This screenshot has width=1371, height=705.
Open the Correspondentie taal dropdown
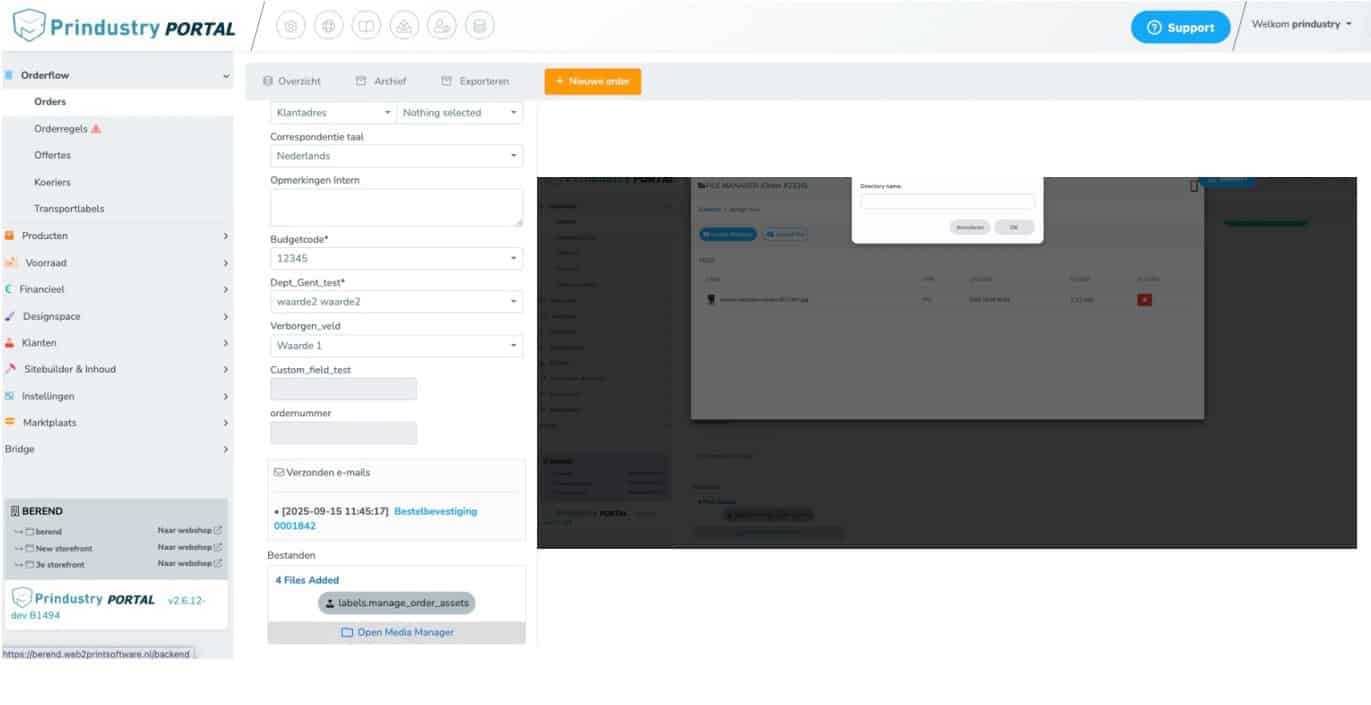pos(397,156)
